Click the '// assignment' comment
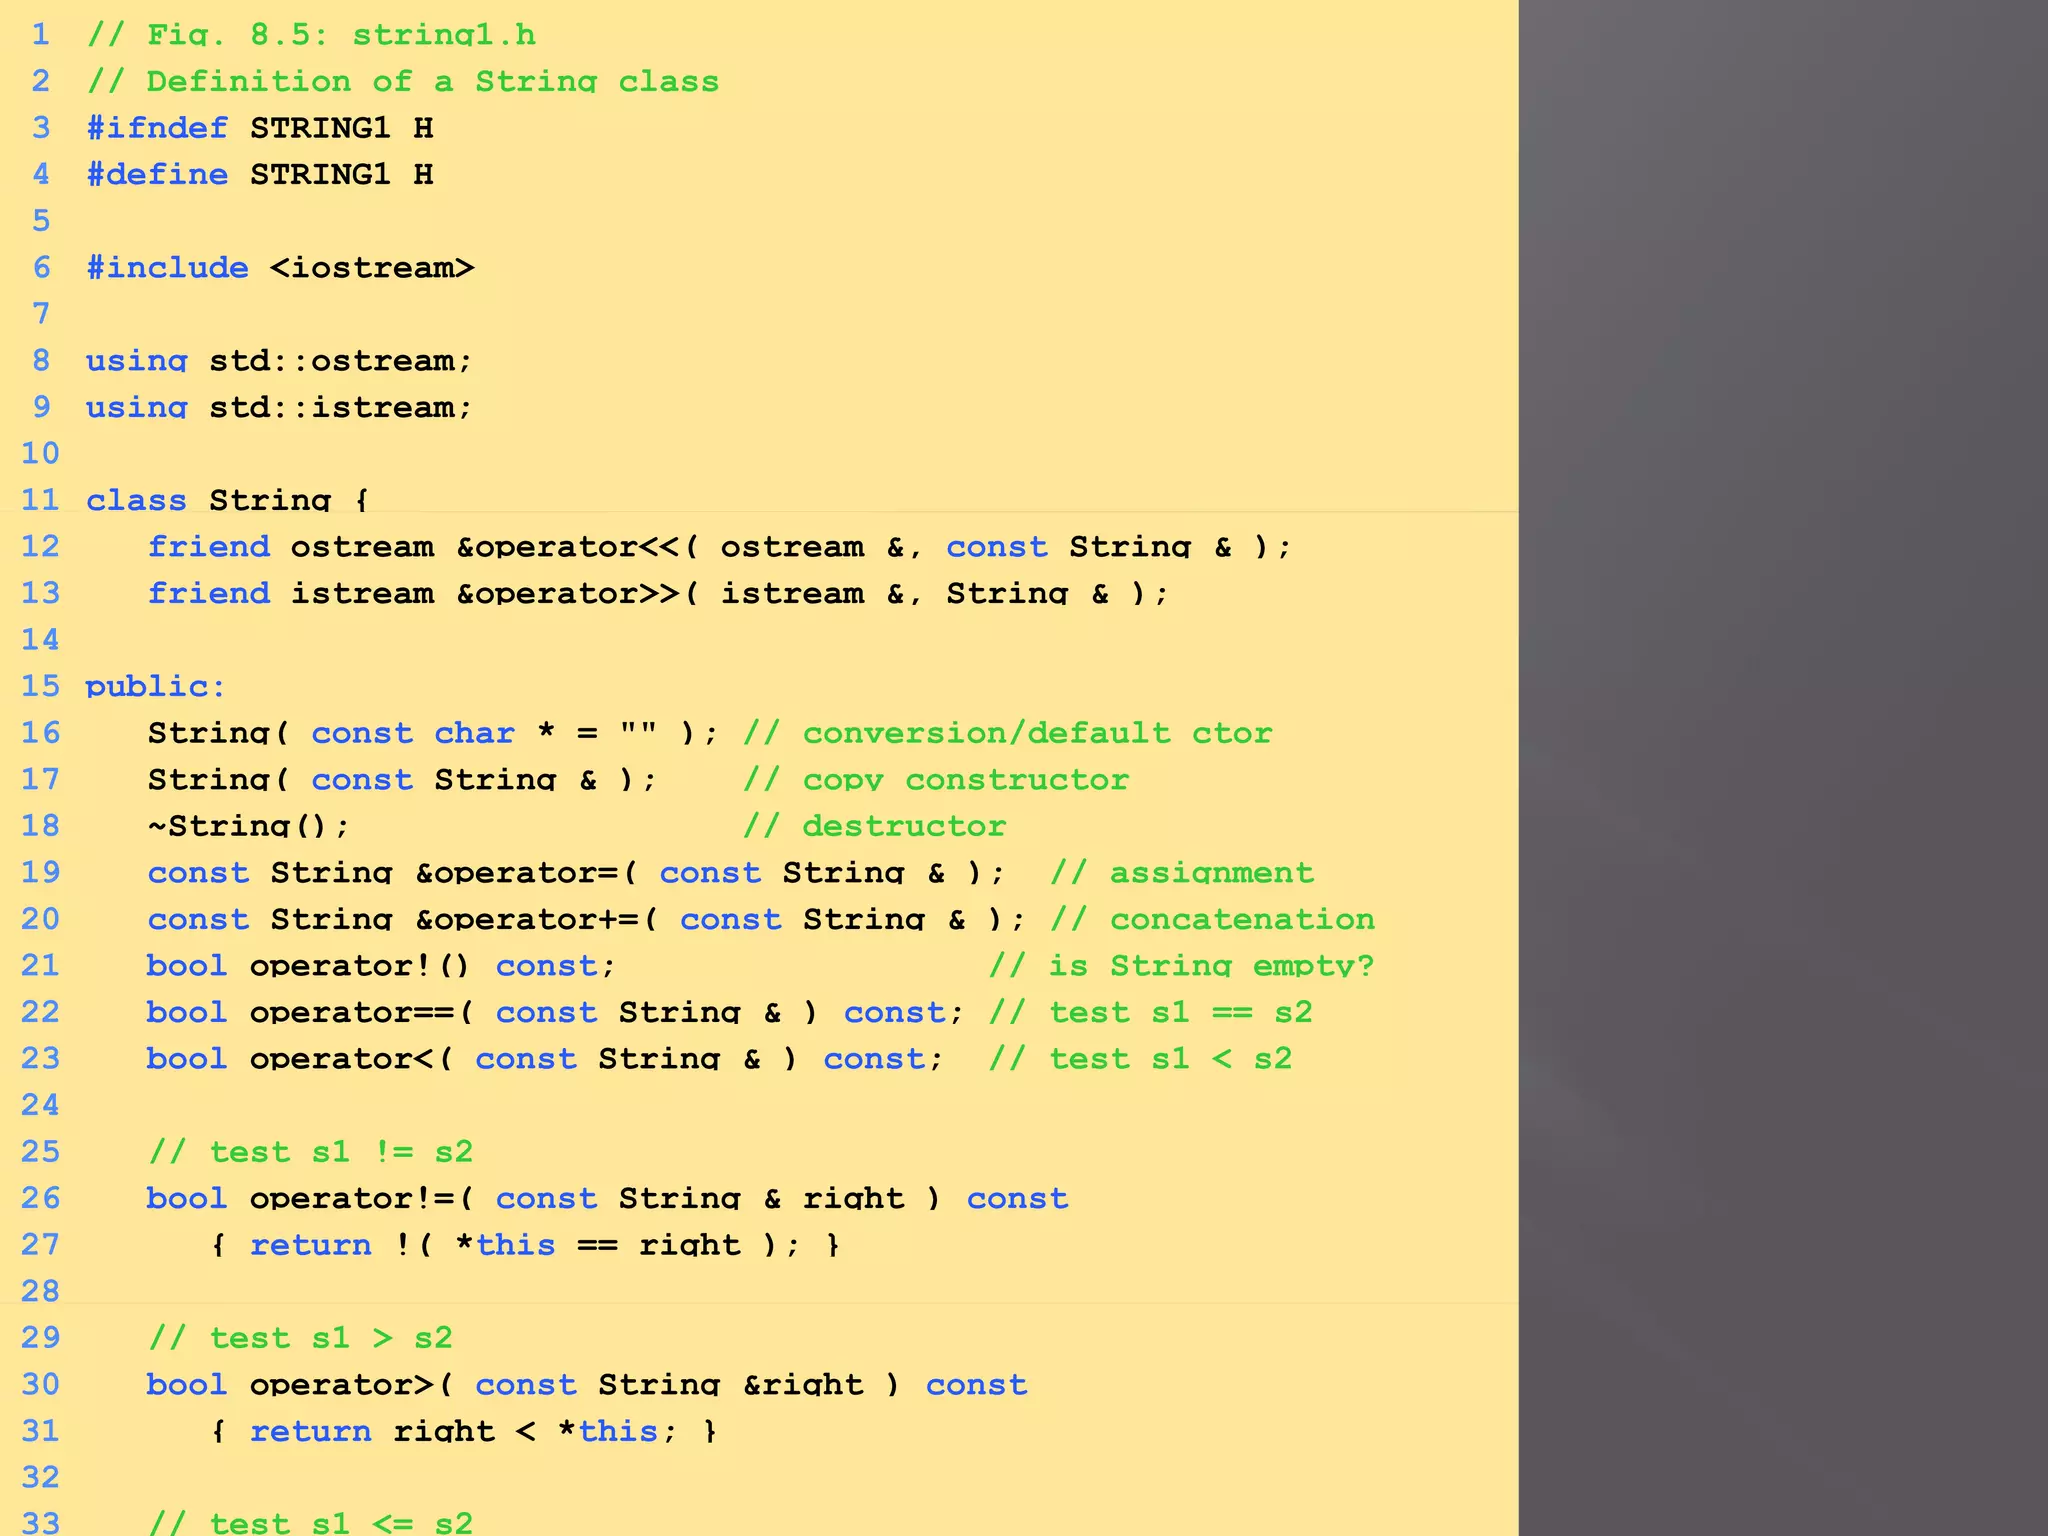This screenshot has width=2048, height=1536. pyautogui.click(x=1182, y=872)
